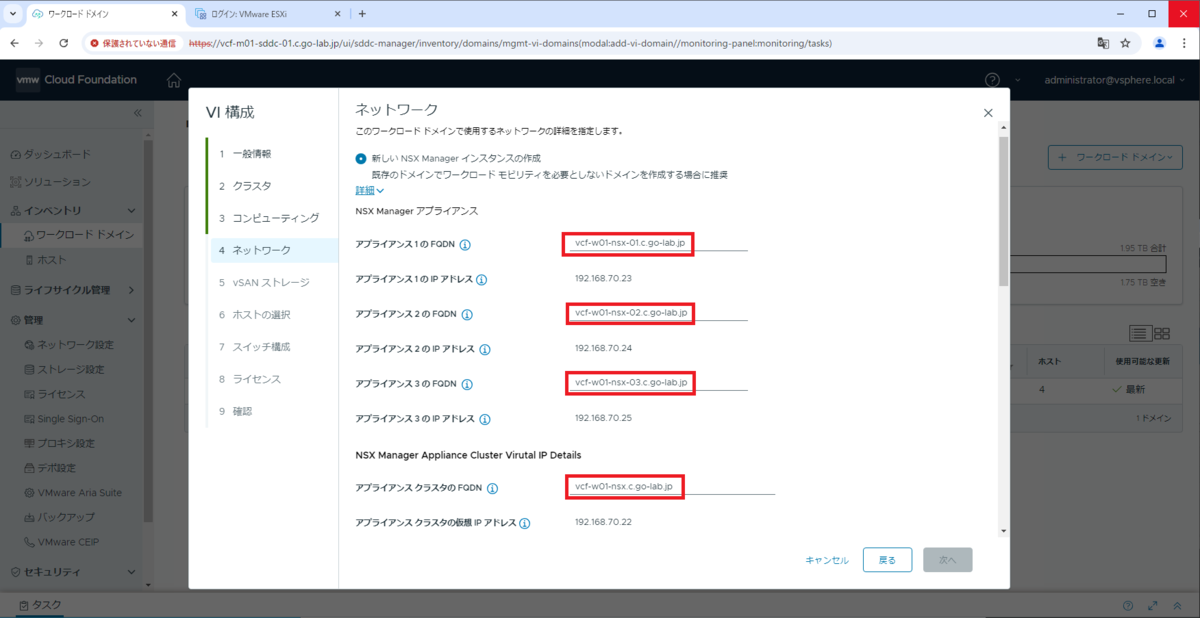Open the Chrome three-dot menu

click(1184, 43)
